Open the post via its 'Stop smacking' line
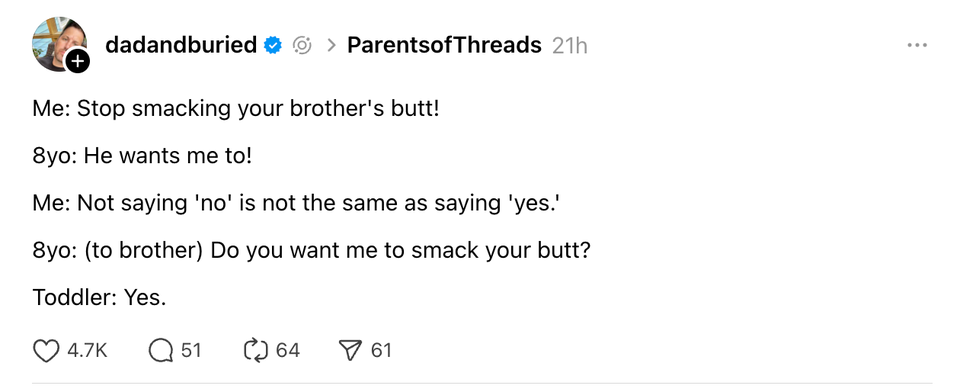This screenshot has width=960, height=392. coord(236,109)
